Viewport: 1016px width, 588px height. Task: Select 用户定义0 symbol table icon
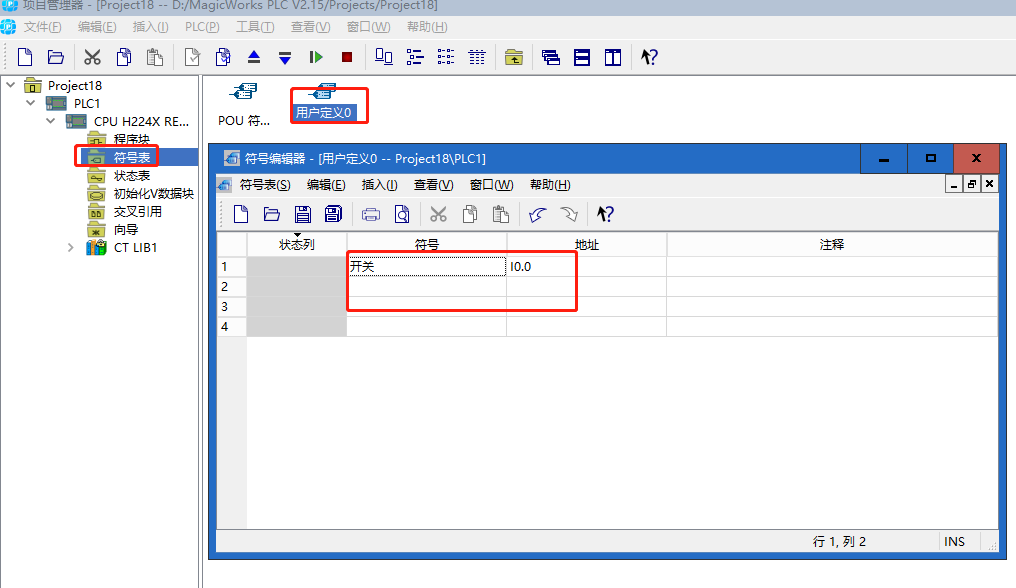pos(323,104)
